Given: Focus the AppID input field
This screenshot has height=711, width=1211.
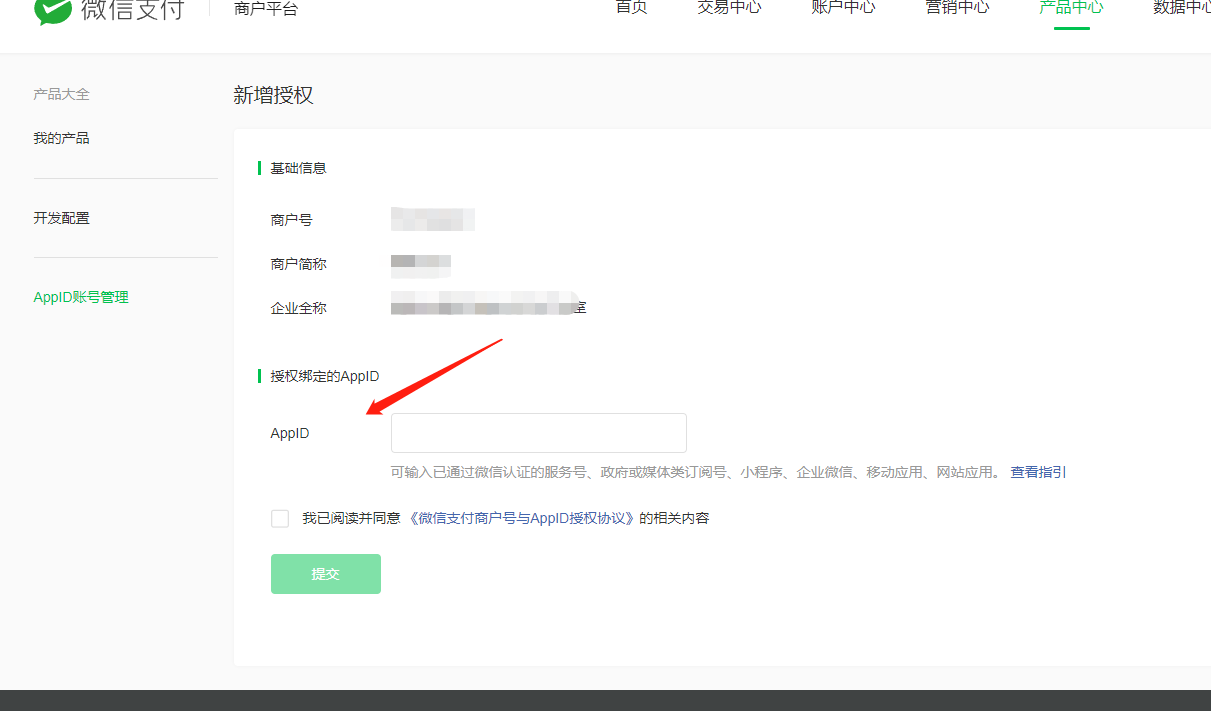Looking at the screenshot, I should click(x=538, y=433).
